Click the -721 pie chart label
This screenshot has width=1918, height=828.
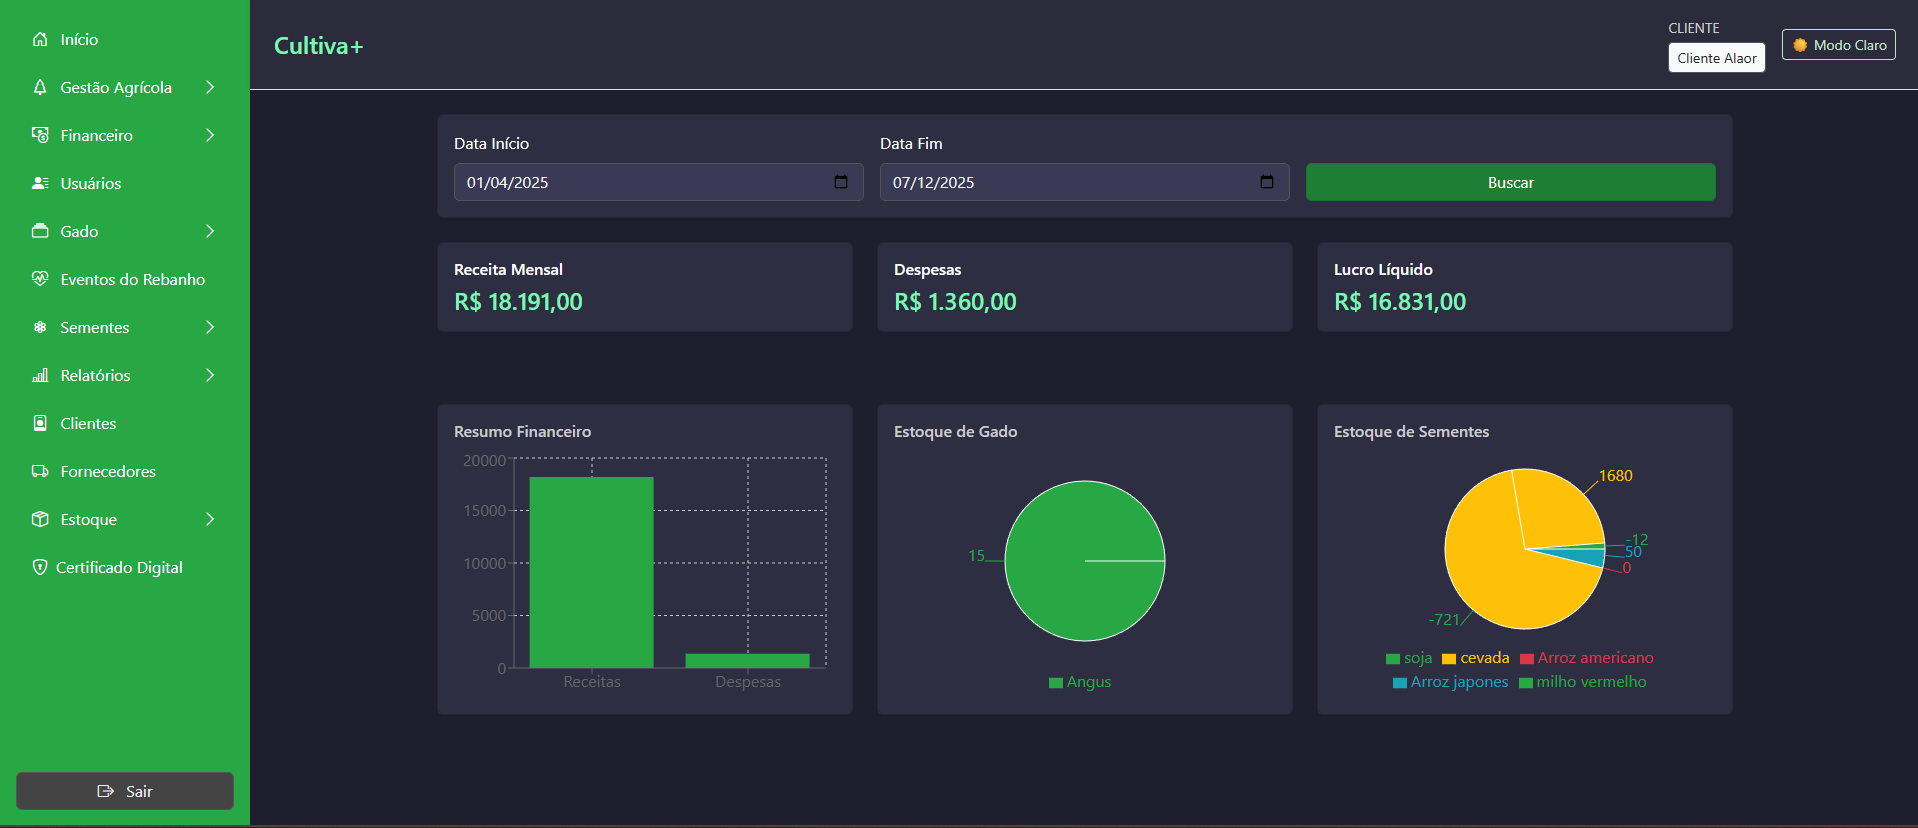1444,620
